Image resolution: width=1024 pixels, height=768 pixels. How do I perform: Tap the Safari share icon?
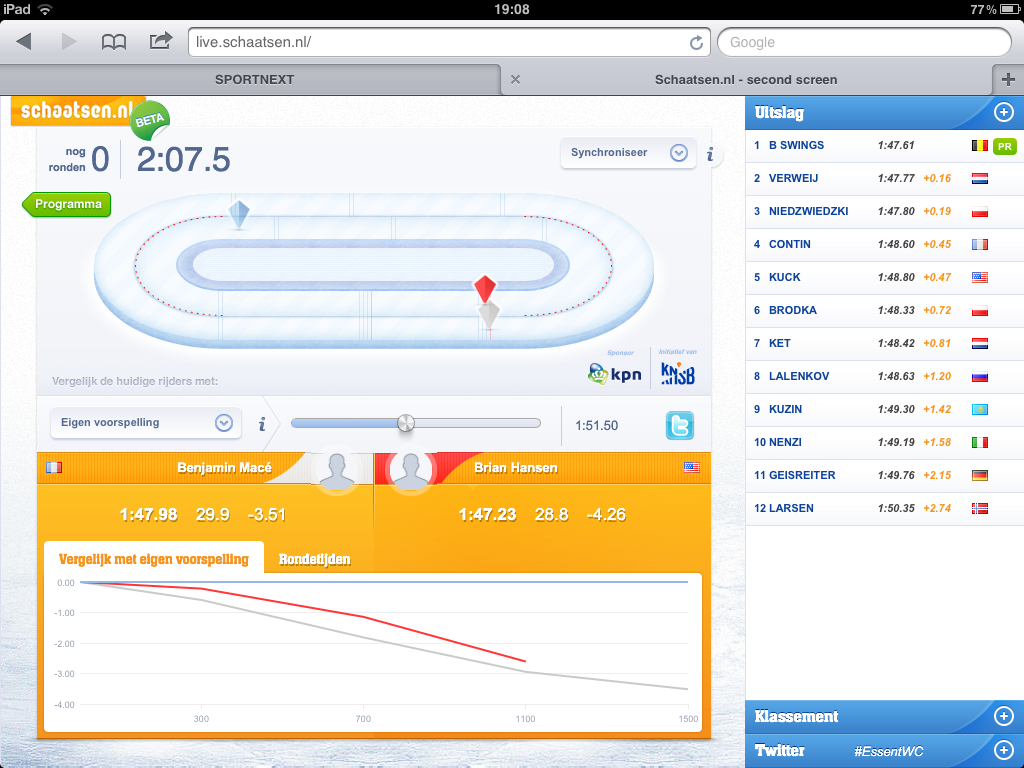(x=160, y=41)
